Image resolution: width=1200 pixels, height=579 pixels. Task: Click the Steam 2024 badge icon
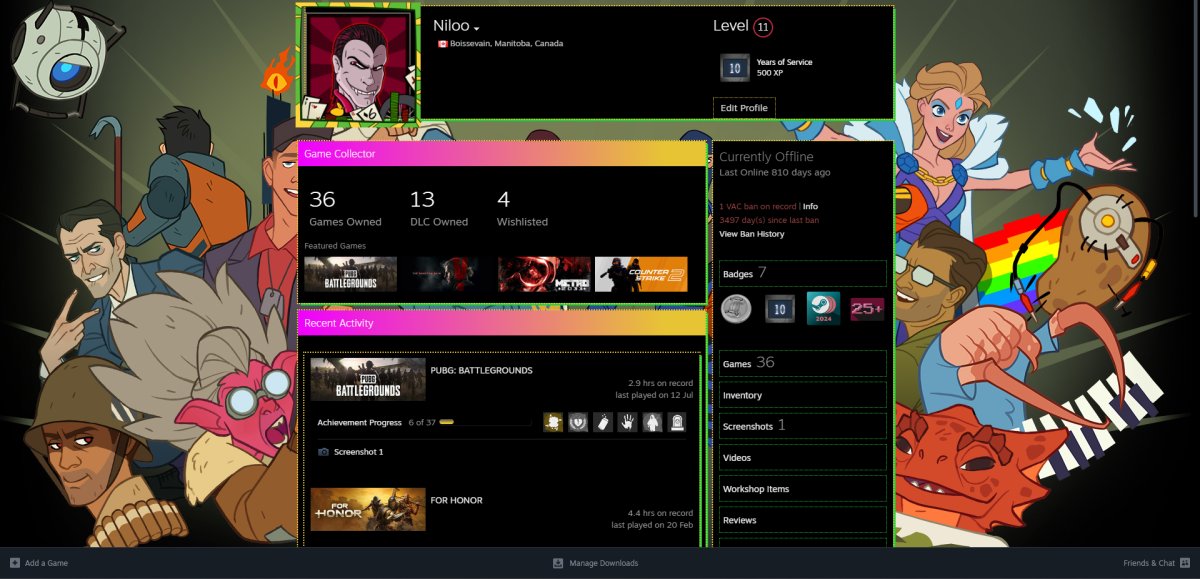[x=823, y=309]
